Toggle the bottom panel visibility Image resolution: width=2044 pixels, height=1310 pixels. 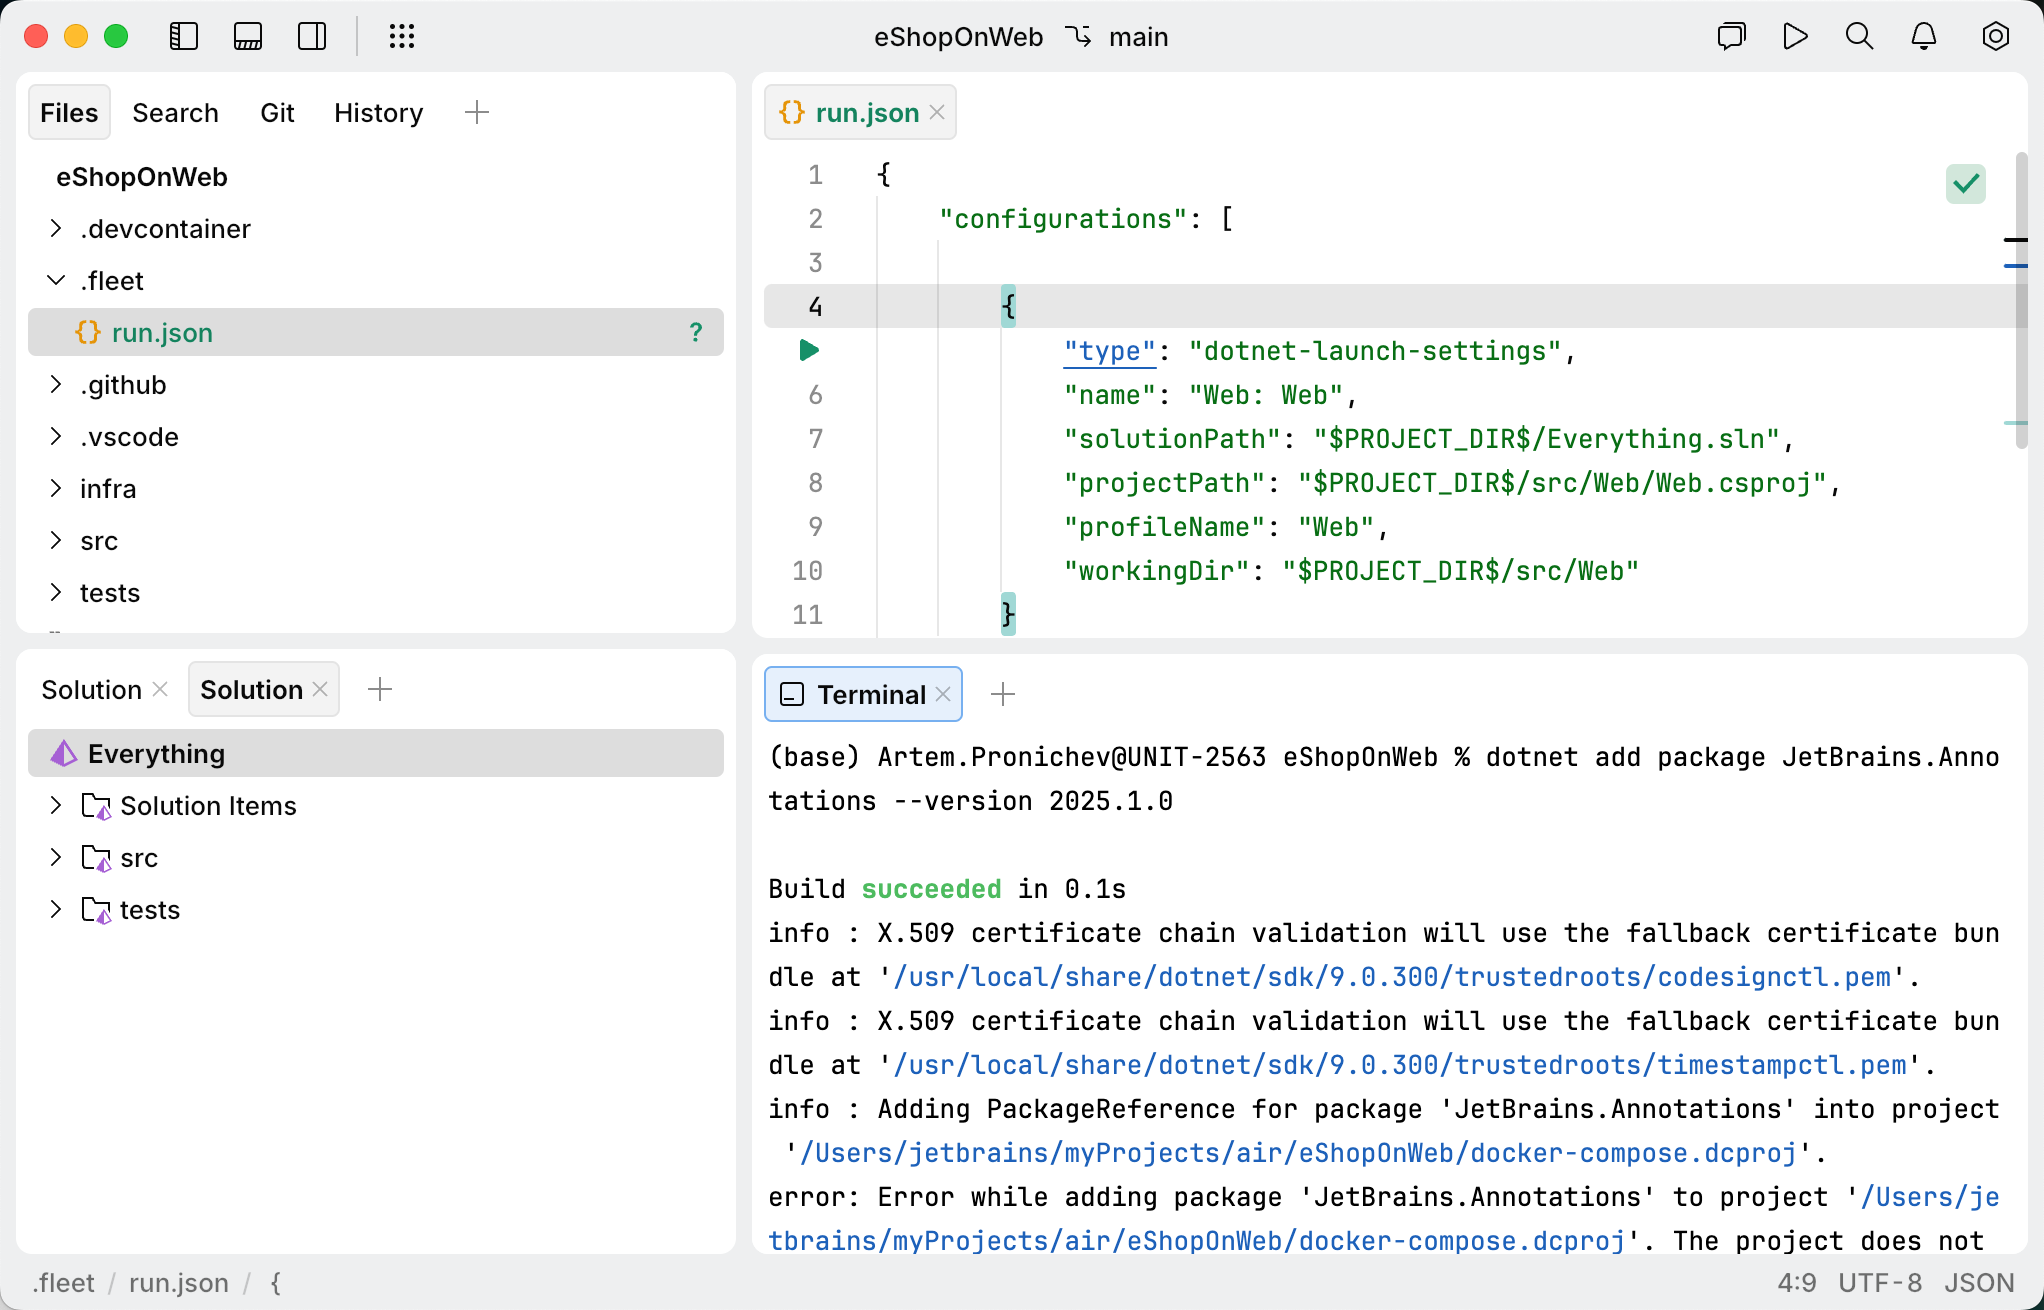pos(248,36)
